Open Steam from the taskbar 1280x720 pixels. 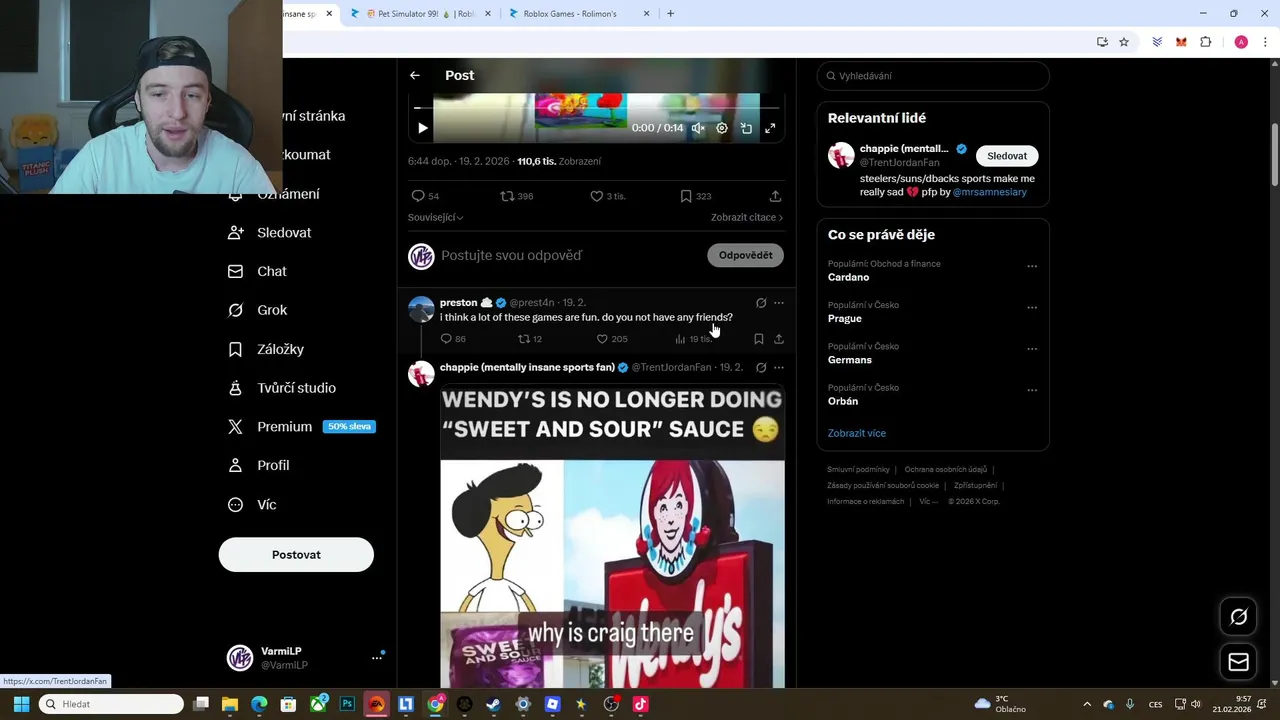pyautogui.click(x=493, y=704)
